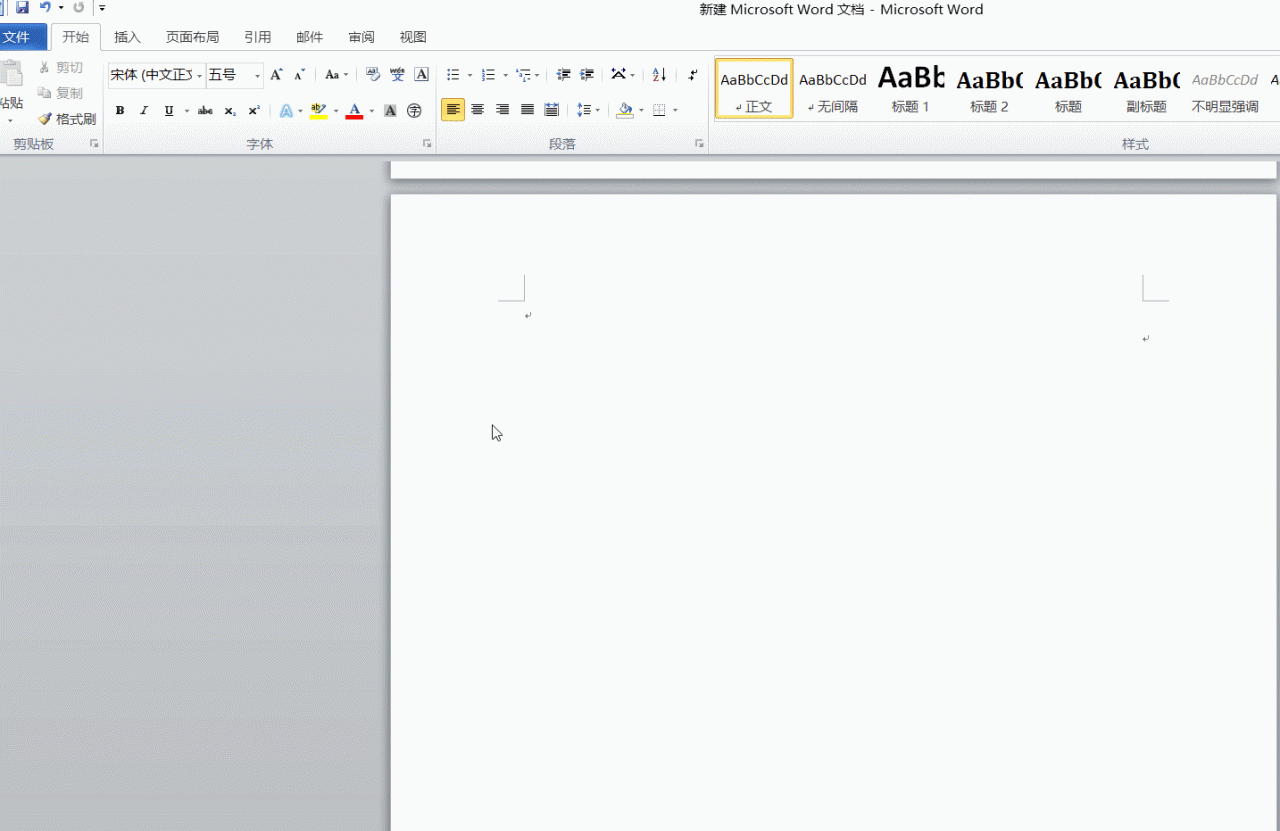This screenshot has height=831, width=1280.
Task: Open Asian layout text tool
Action: tap(619, 75)
